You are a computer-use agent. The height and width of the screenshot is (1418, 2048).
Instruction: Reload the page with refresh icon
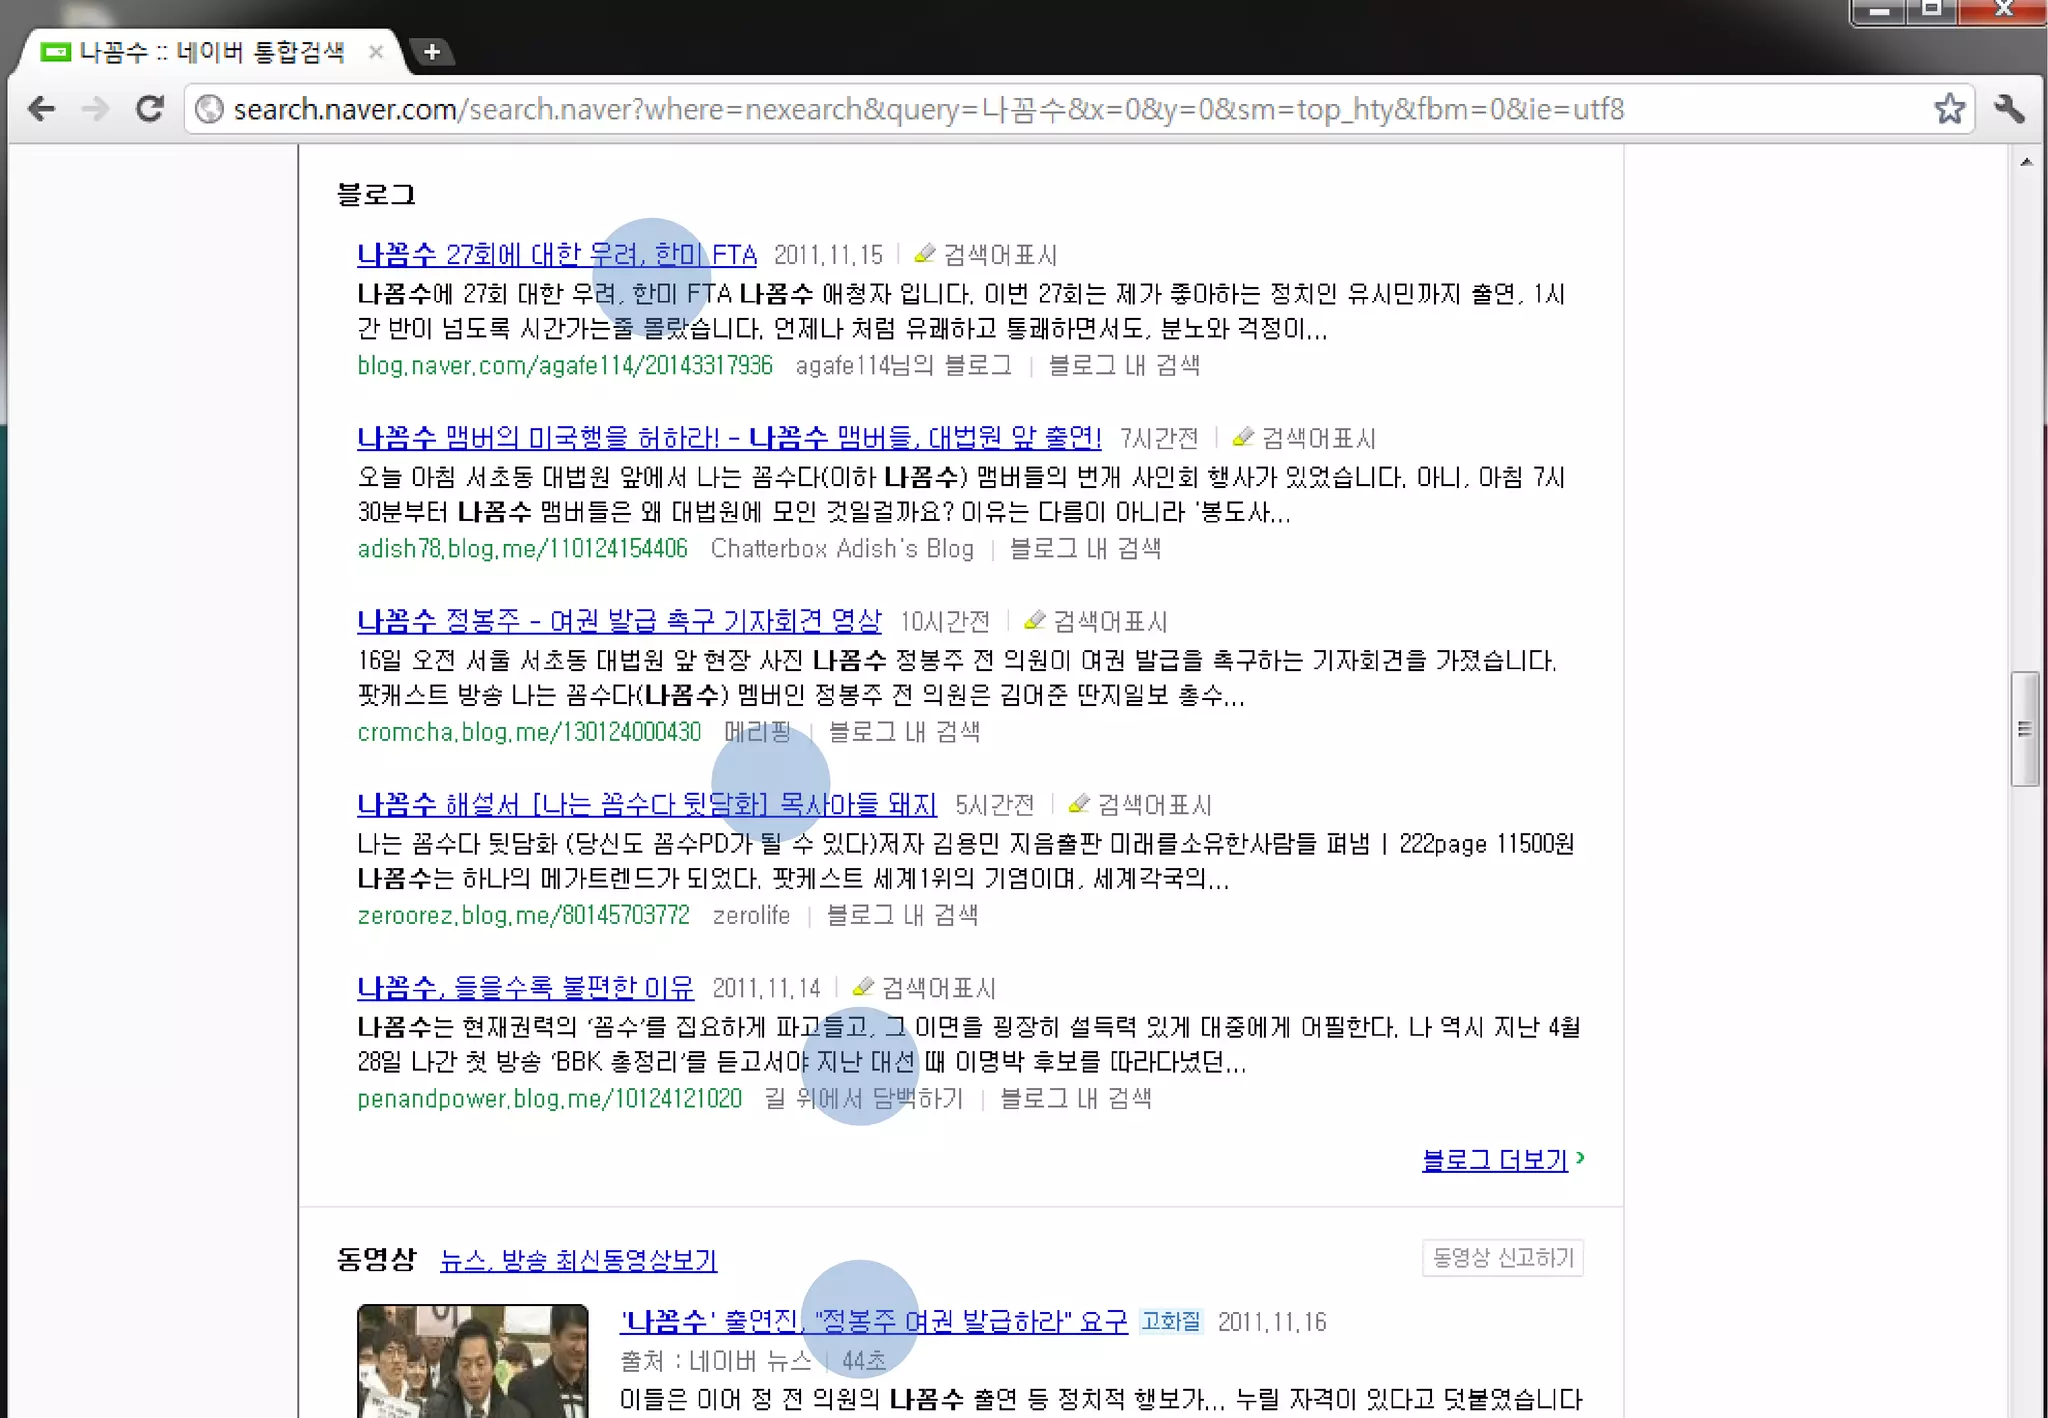pos(150,109)
